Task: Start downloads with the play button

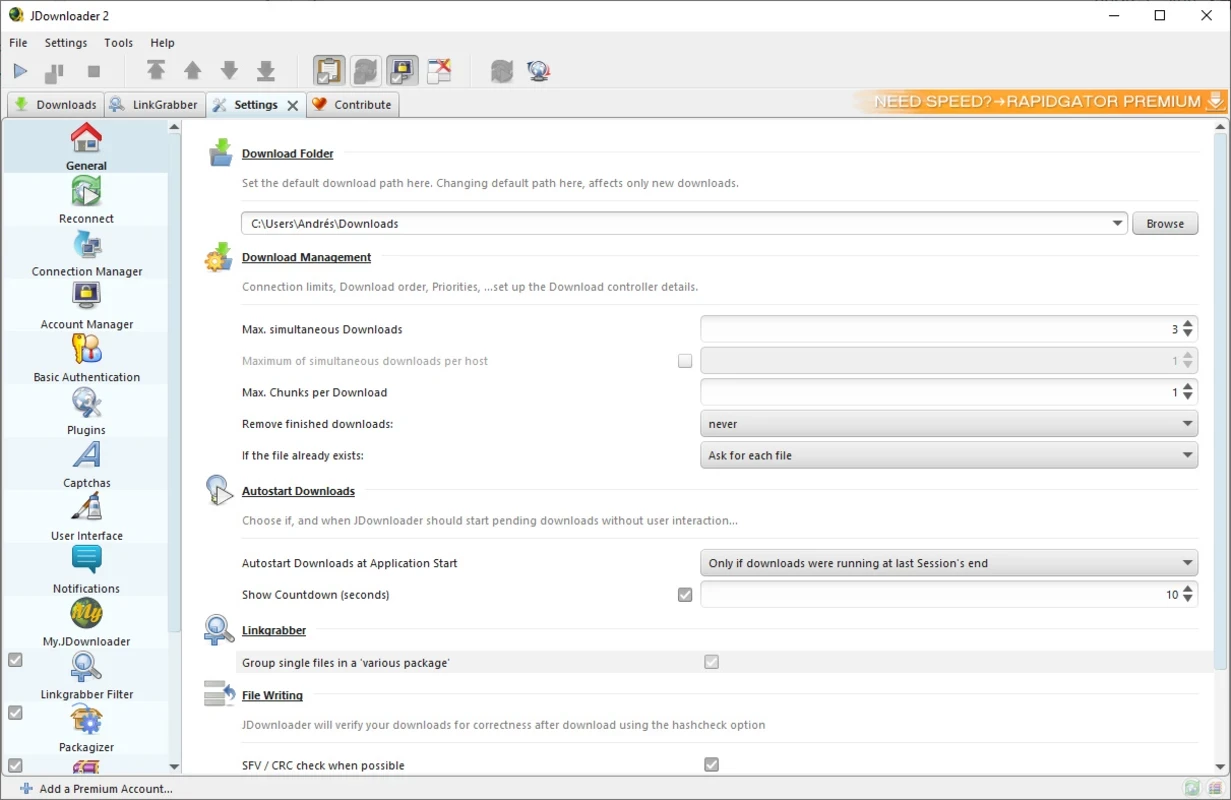Action: point(20,72)
